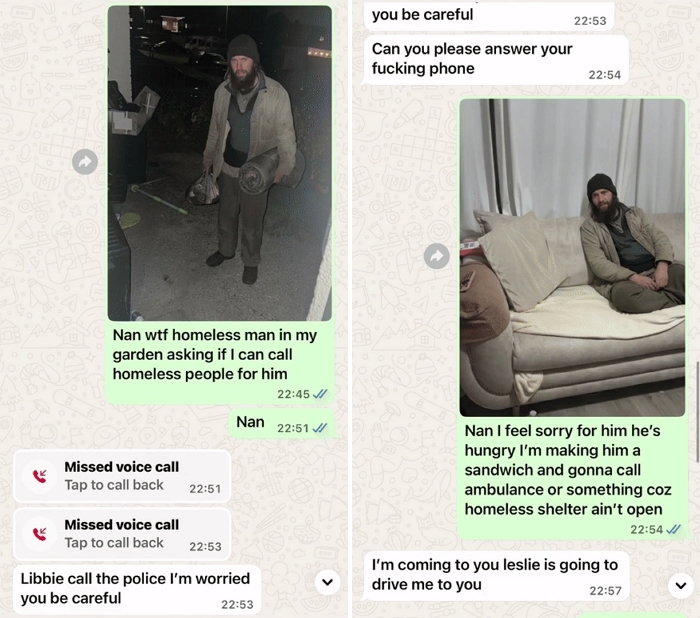Select 'I'm coming to you leslie' message

tap(497, 576)
